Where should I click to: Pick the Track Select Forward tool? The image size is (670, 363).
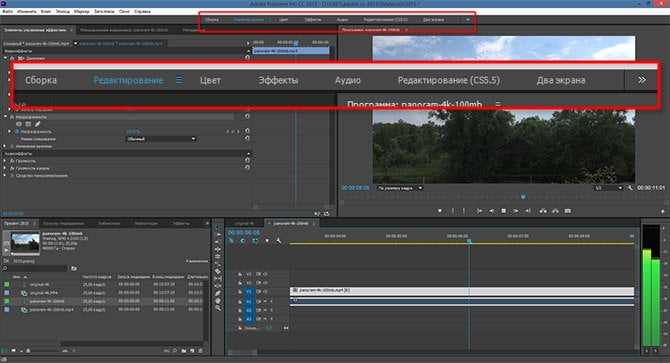tap(217, 234)
